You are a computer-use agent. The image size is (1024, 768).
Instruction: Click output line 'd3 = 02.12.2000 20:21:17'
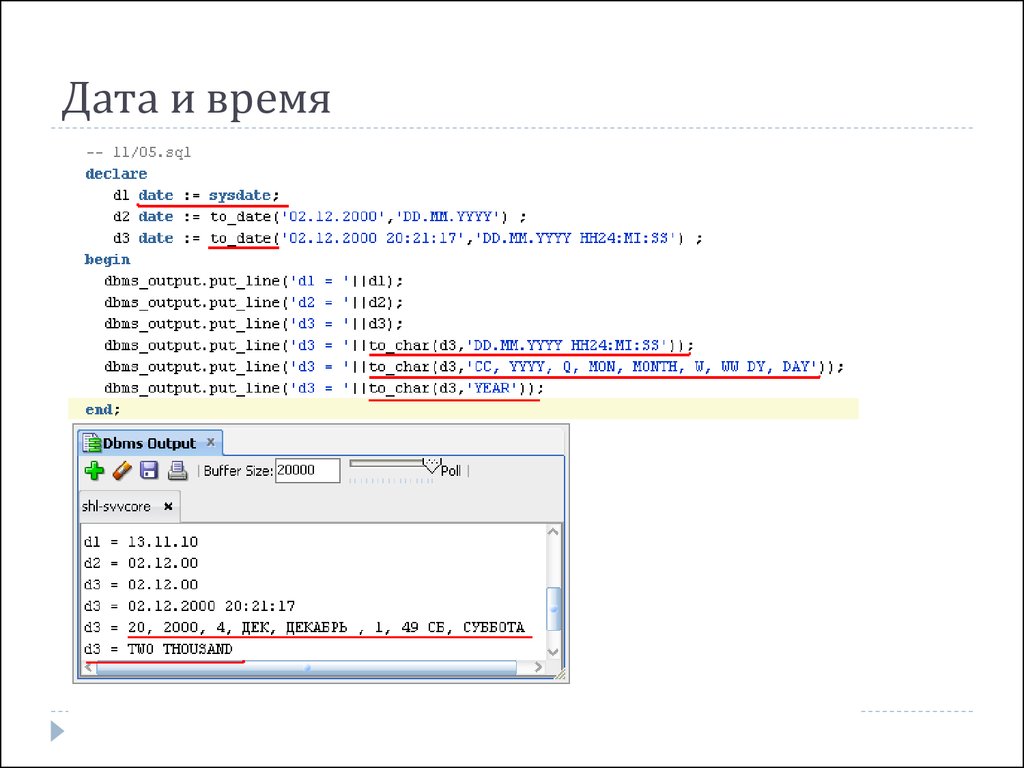tap(189, 606)
